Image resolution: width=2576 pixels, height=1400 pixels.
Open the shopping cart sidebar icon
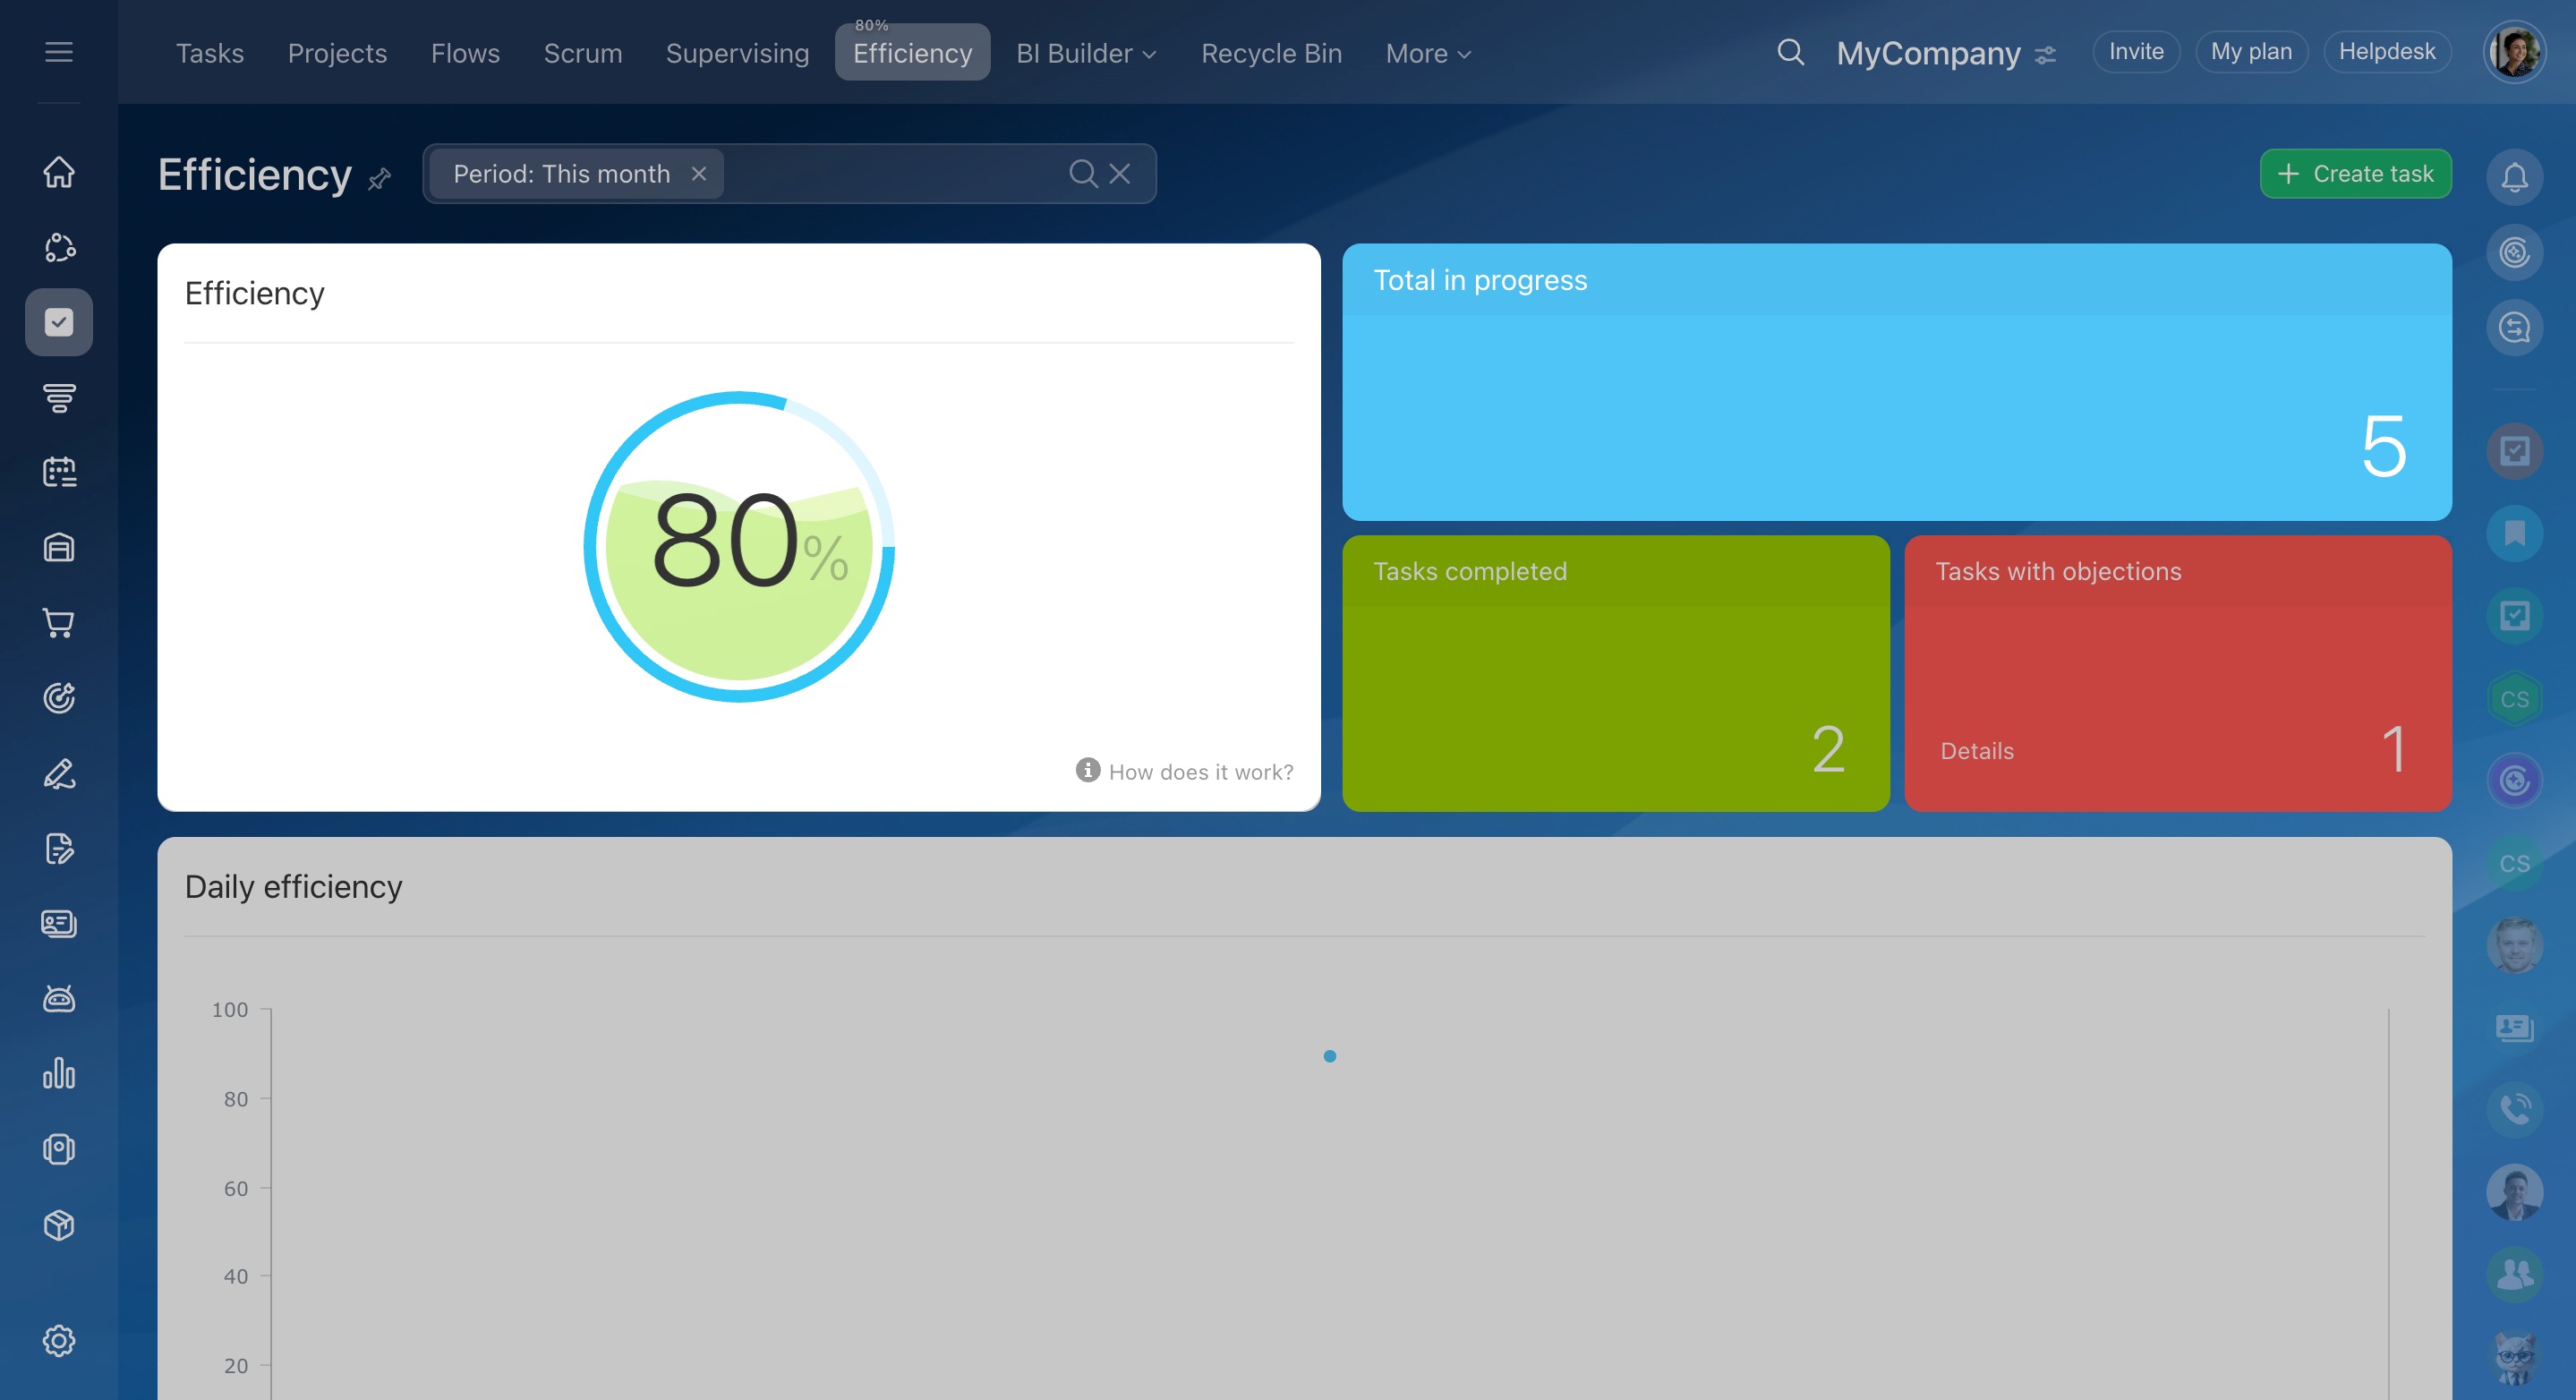point(59,623)
